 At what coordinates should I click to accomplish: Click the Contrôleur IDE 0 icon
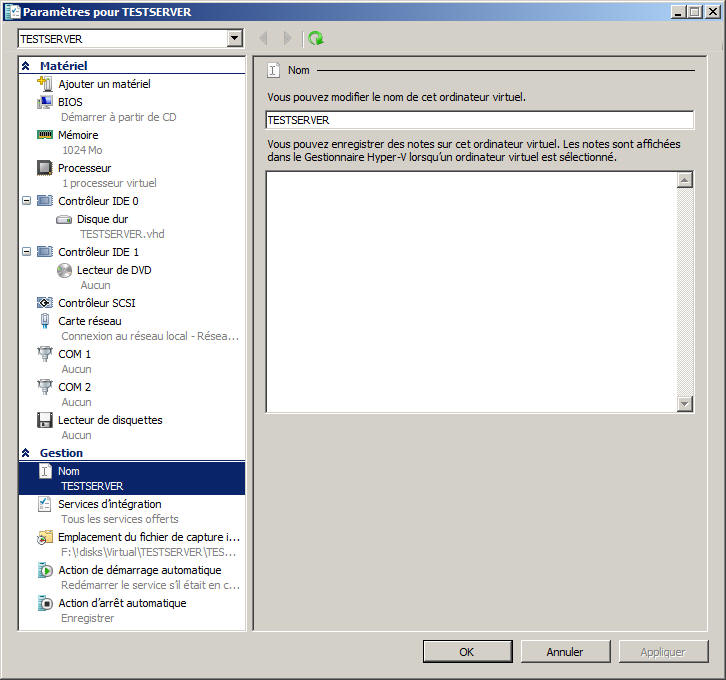click(x=44, y=200)
